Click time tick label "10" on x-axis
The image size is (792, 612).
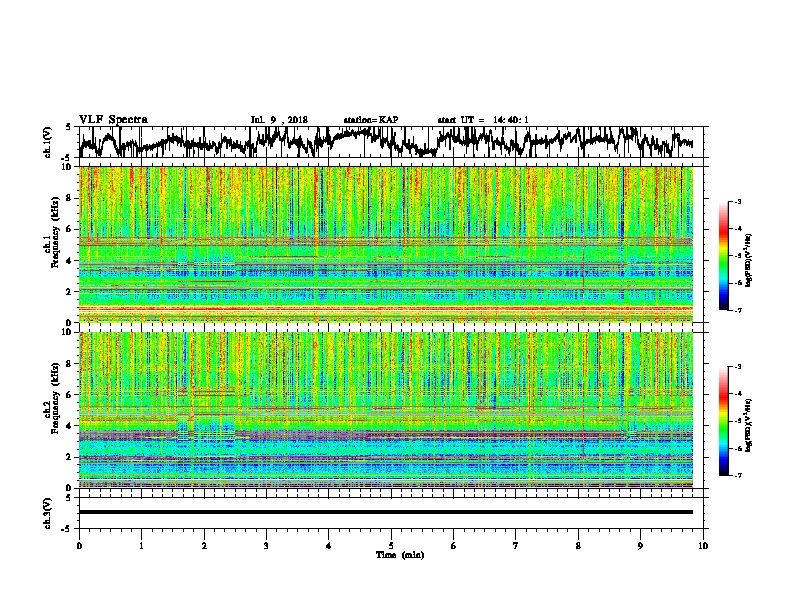703,546
